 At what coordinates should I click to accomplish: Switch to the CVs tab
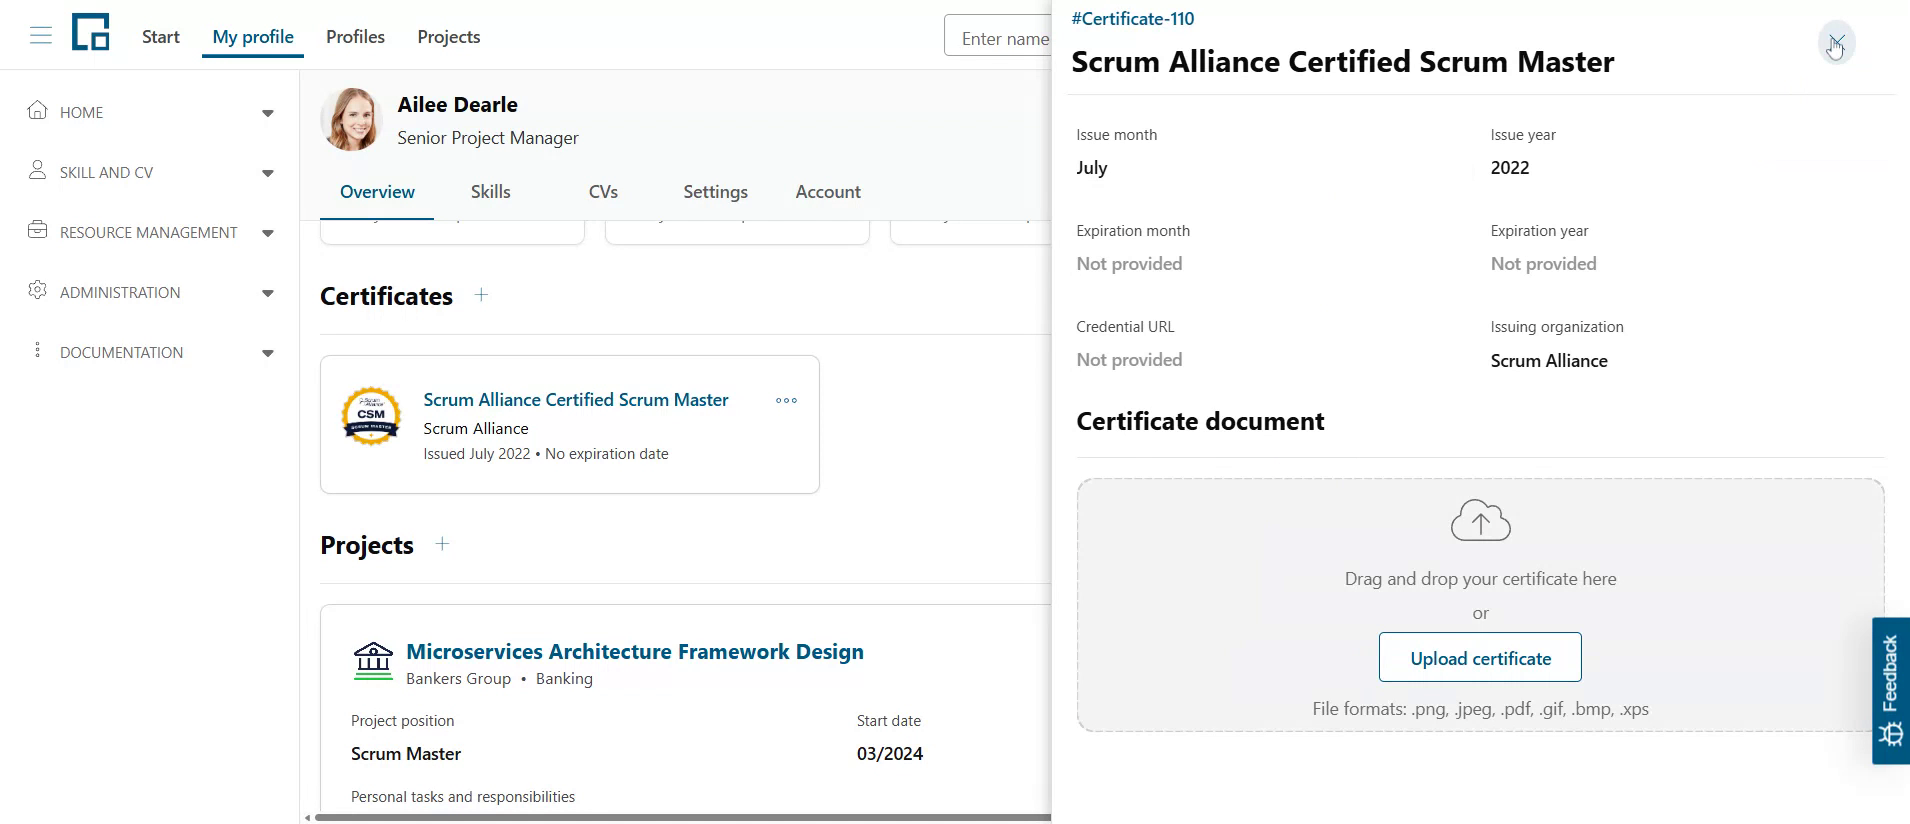pyautogui.click(x=603, y=192)
